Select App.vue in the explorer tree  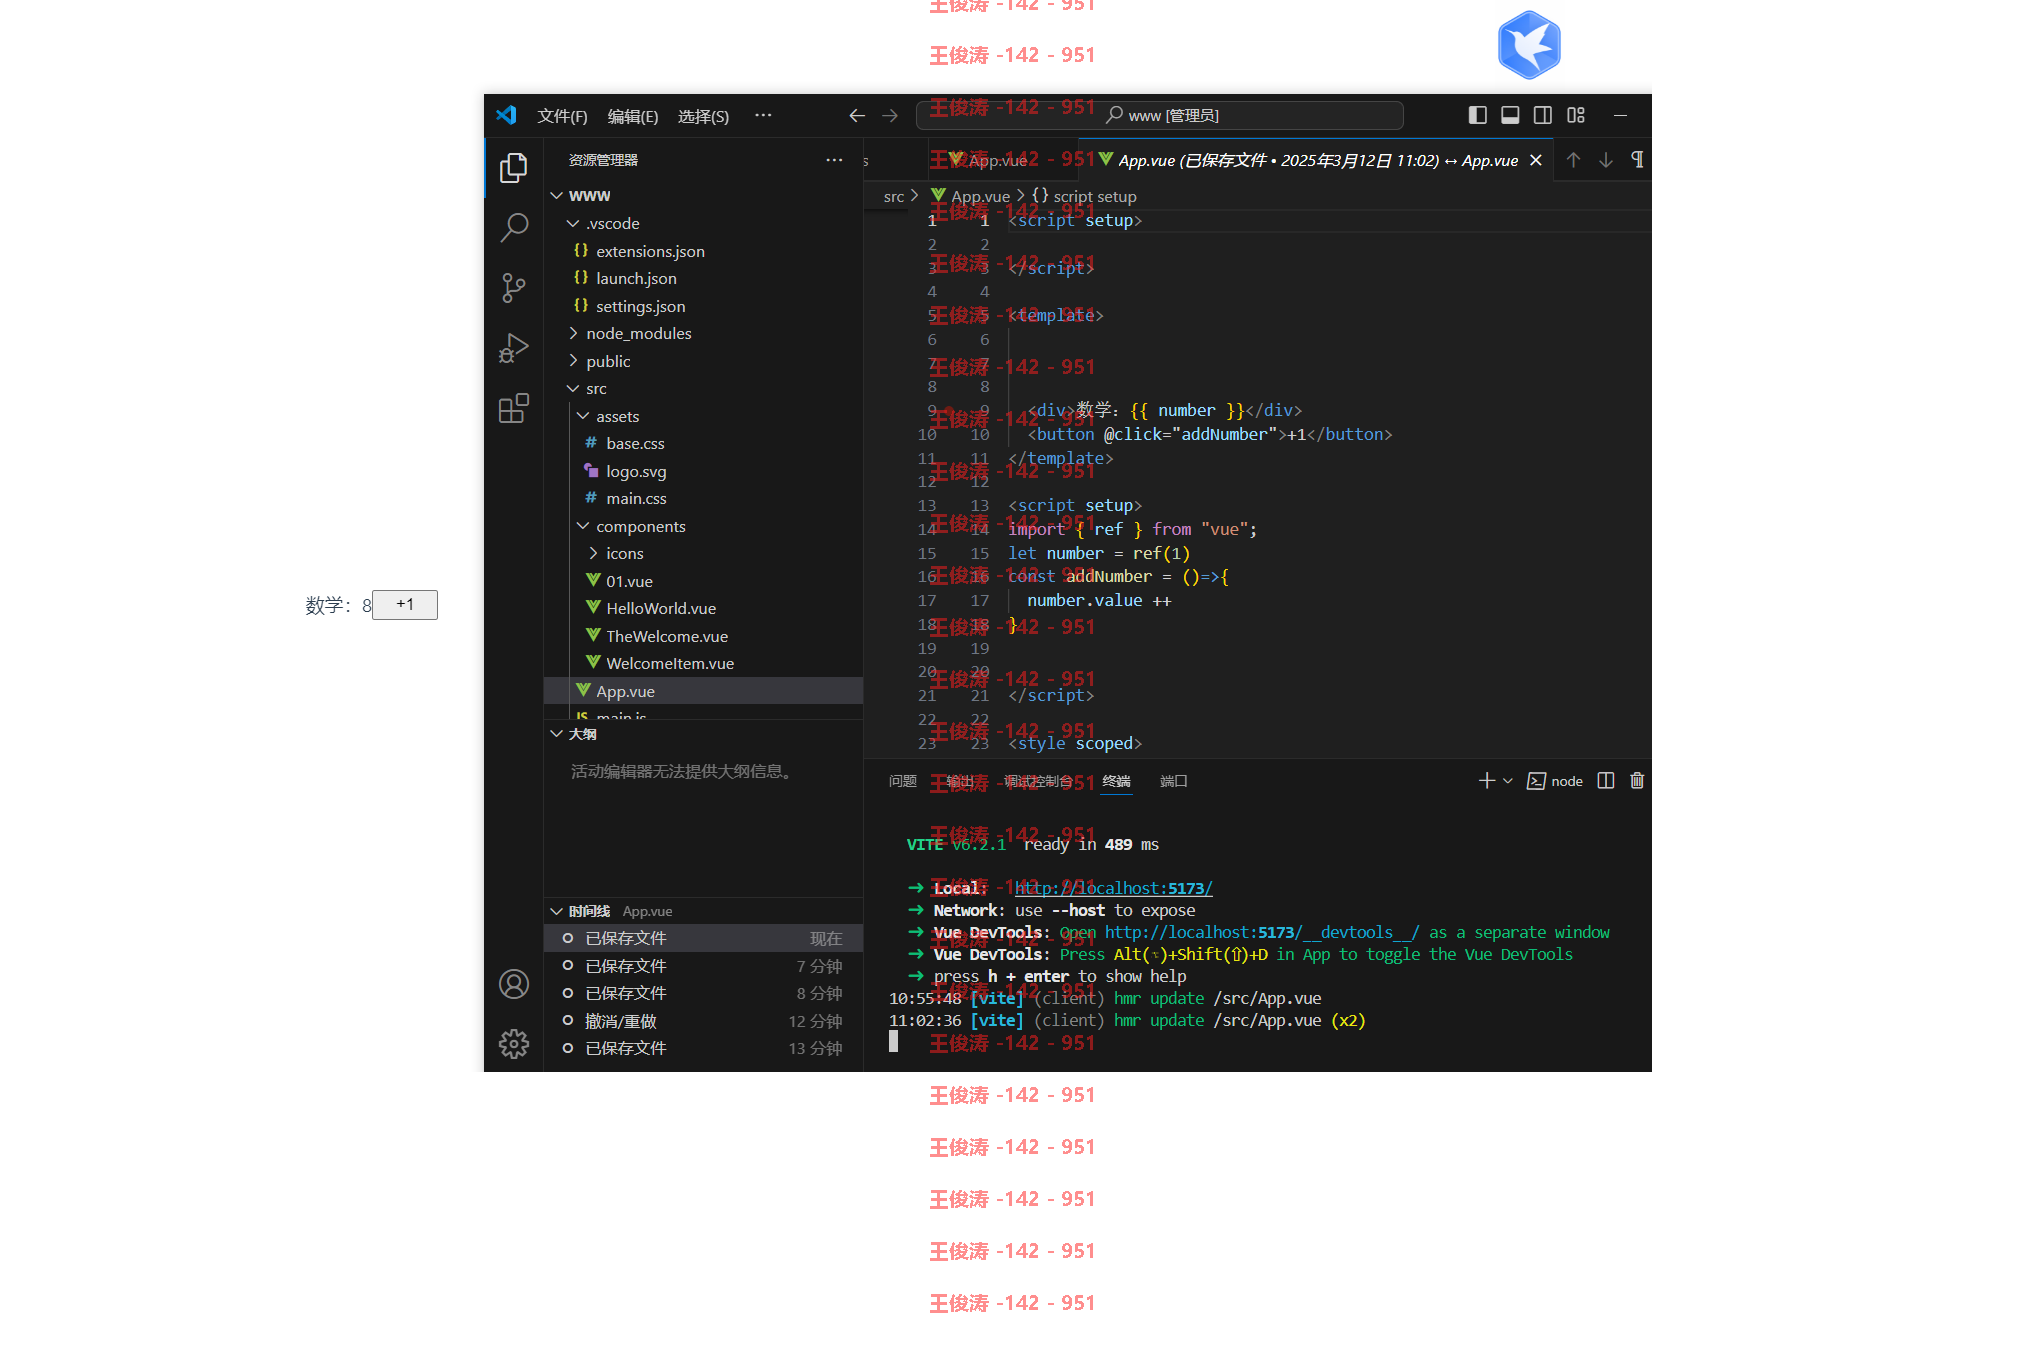pyautogui.click(x=703, y=691)
